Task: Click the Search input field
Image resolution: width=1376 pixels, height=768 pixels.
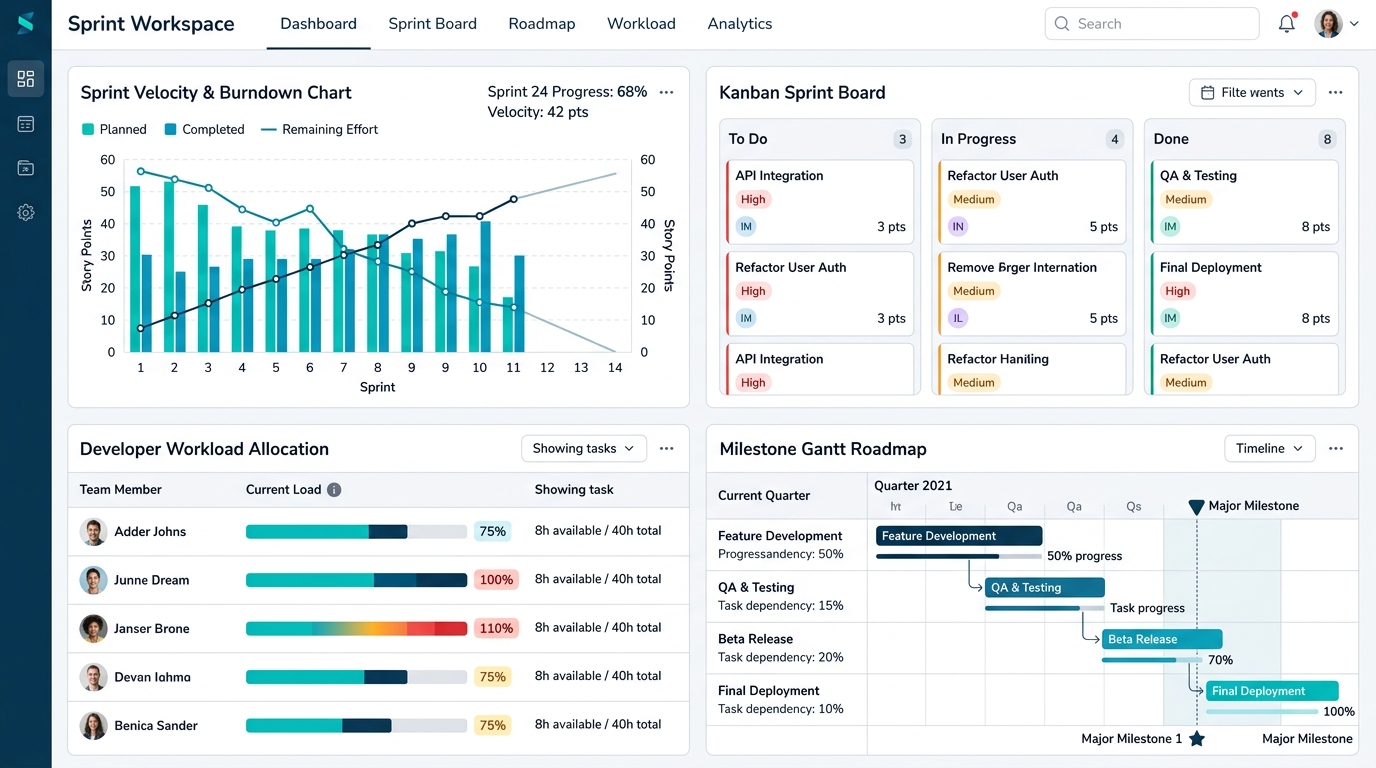Action: pos(1152,24)
